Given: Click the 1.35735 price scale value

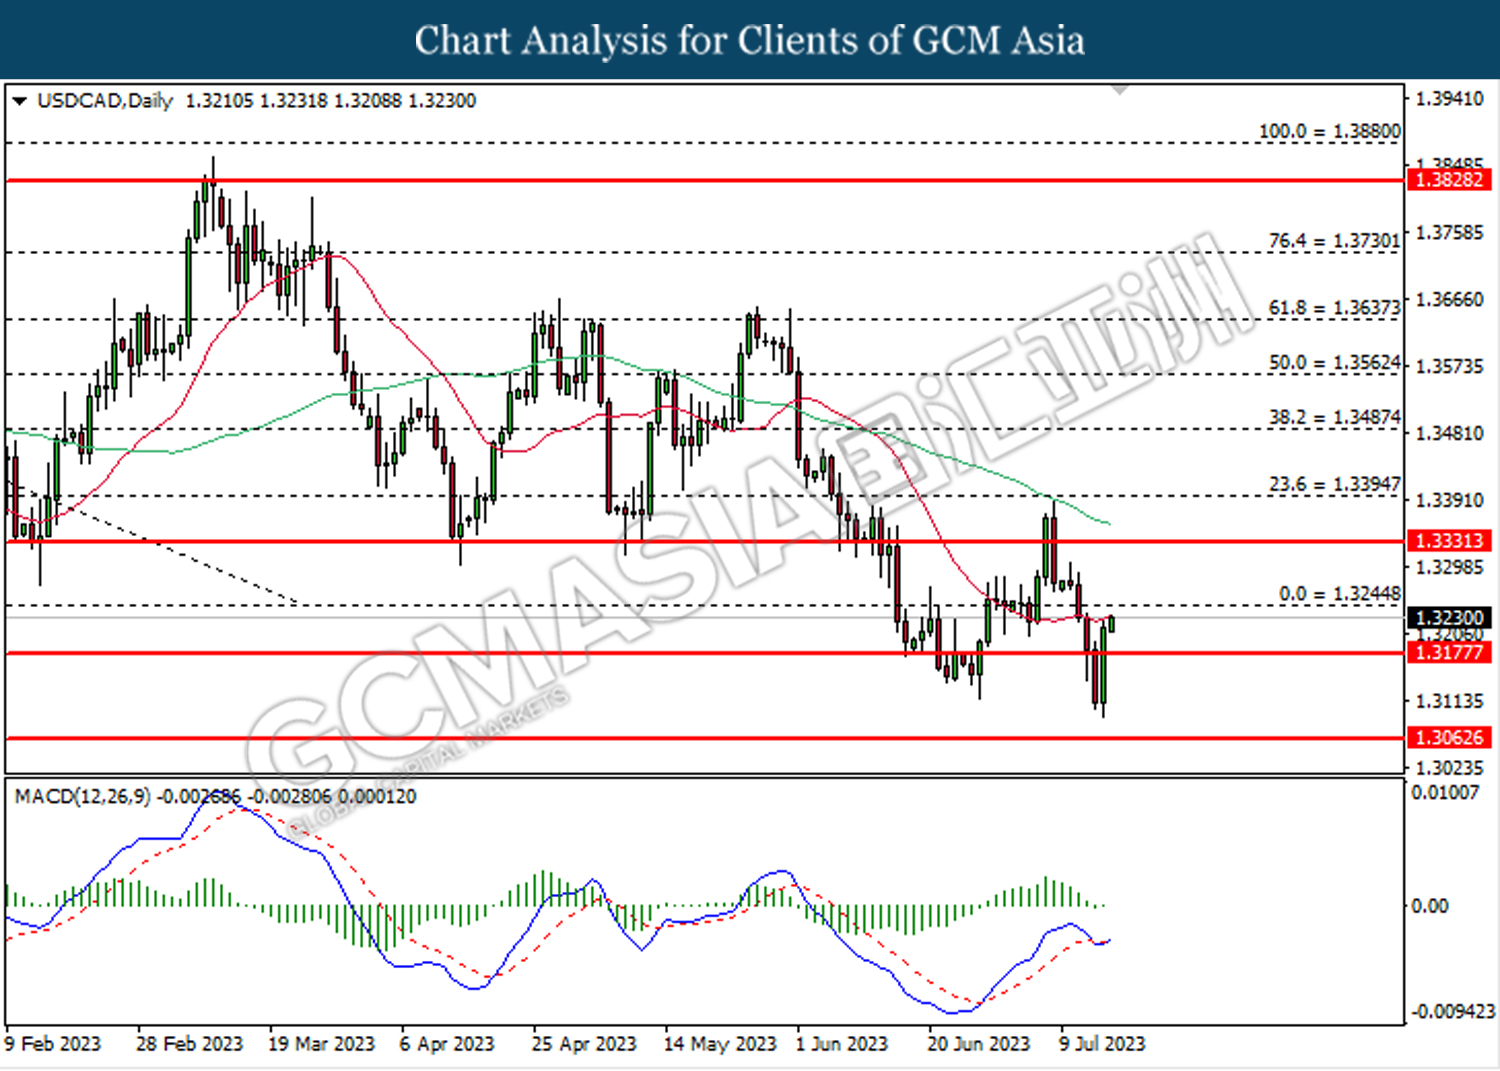Looking at the screenshot, I should 1450,366.
